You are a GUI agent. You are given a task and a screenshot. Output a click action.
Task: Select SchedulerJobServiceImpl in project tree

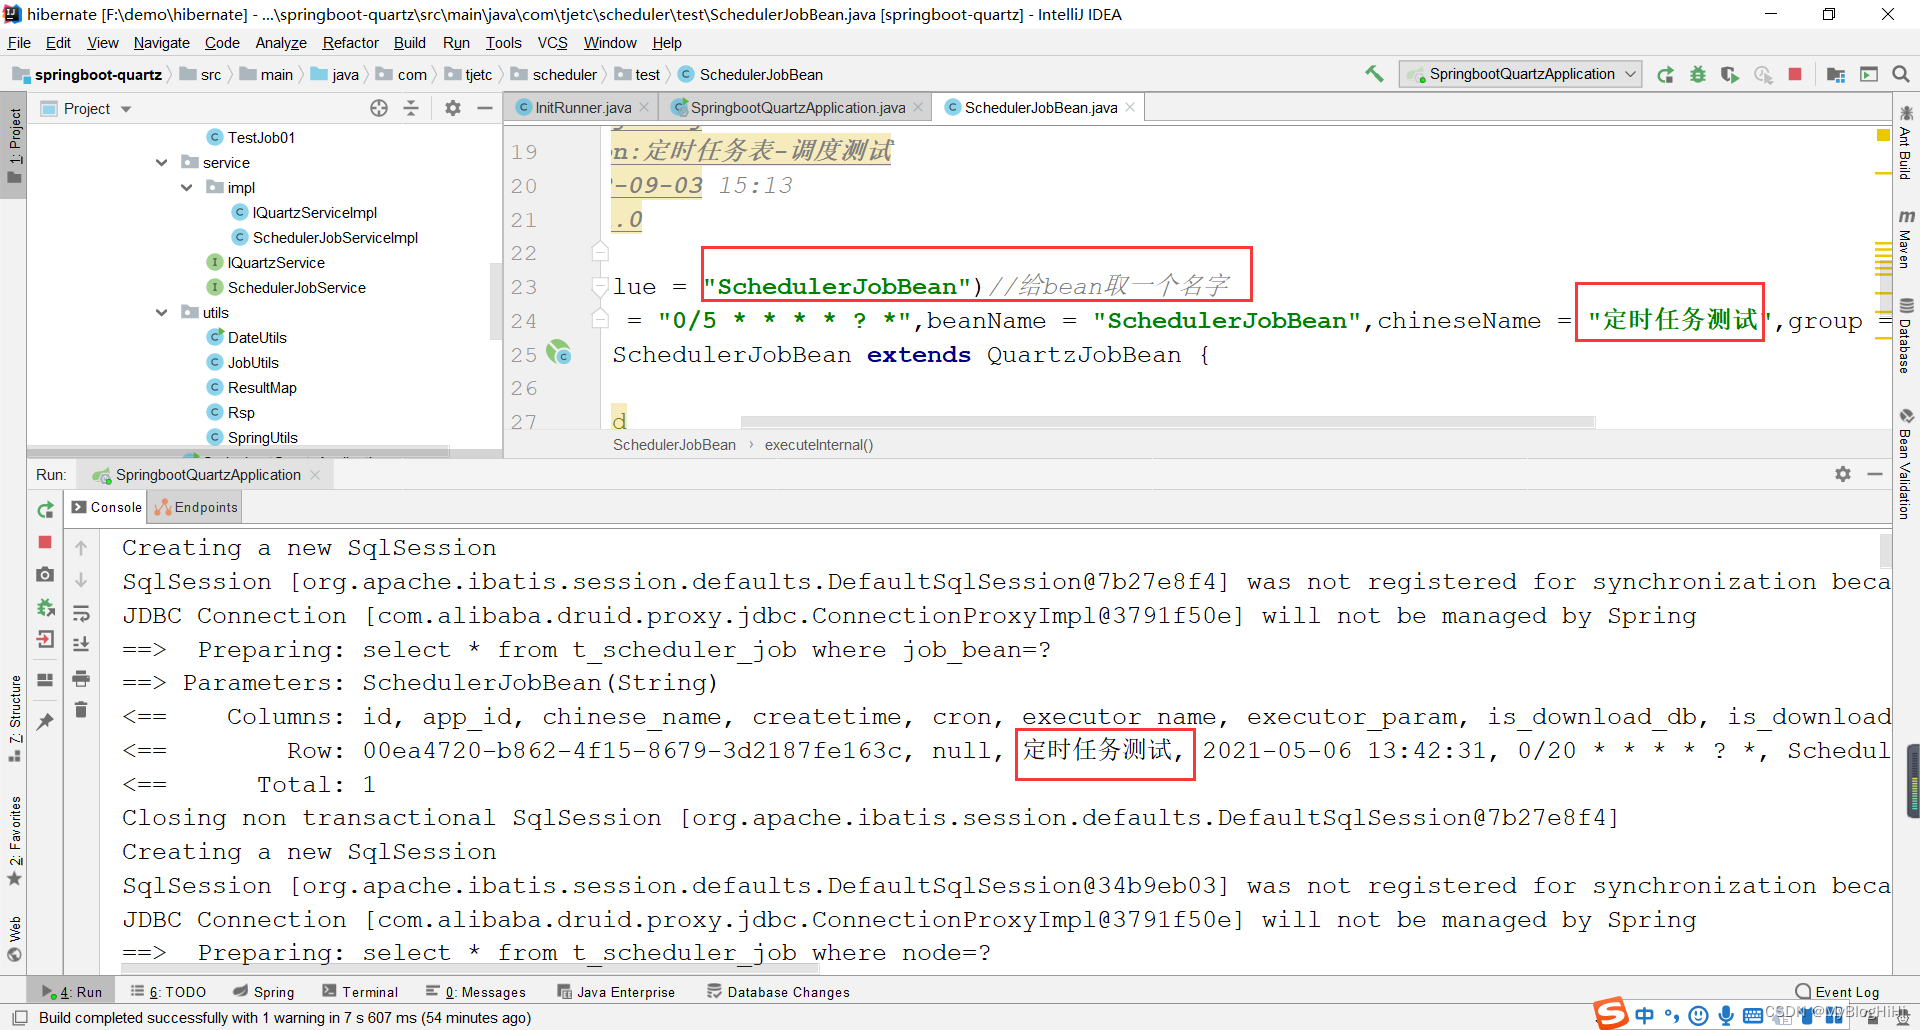coord(335,237)
